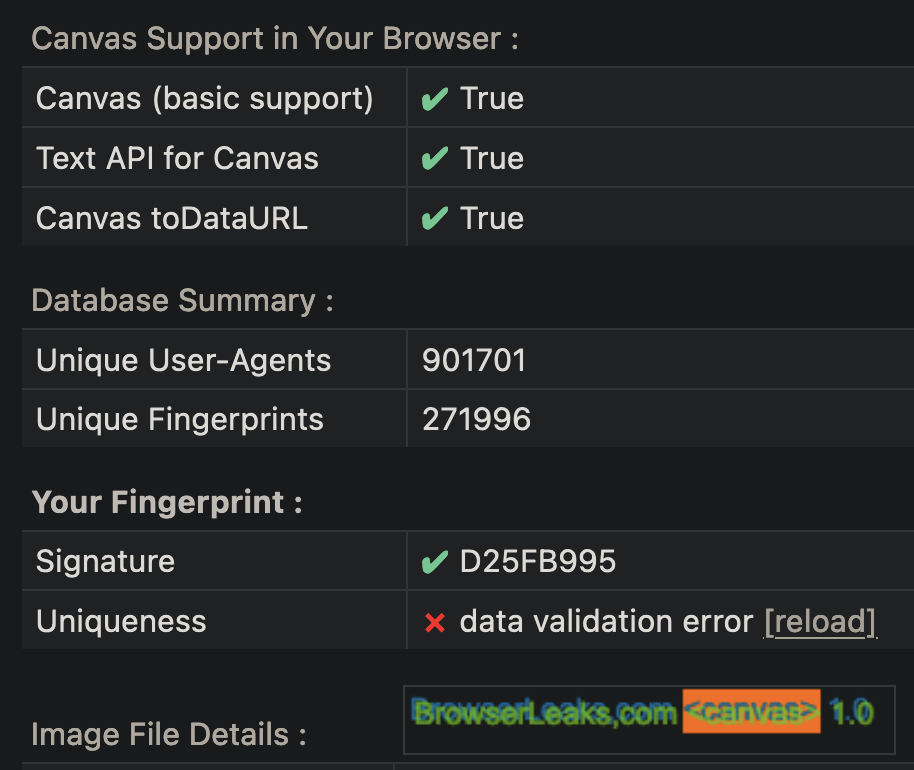This screenshot has height=770, width=914.
Task: Click the green checkmark beside signature D25FB995
Action: [435, 562]
